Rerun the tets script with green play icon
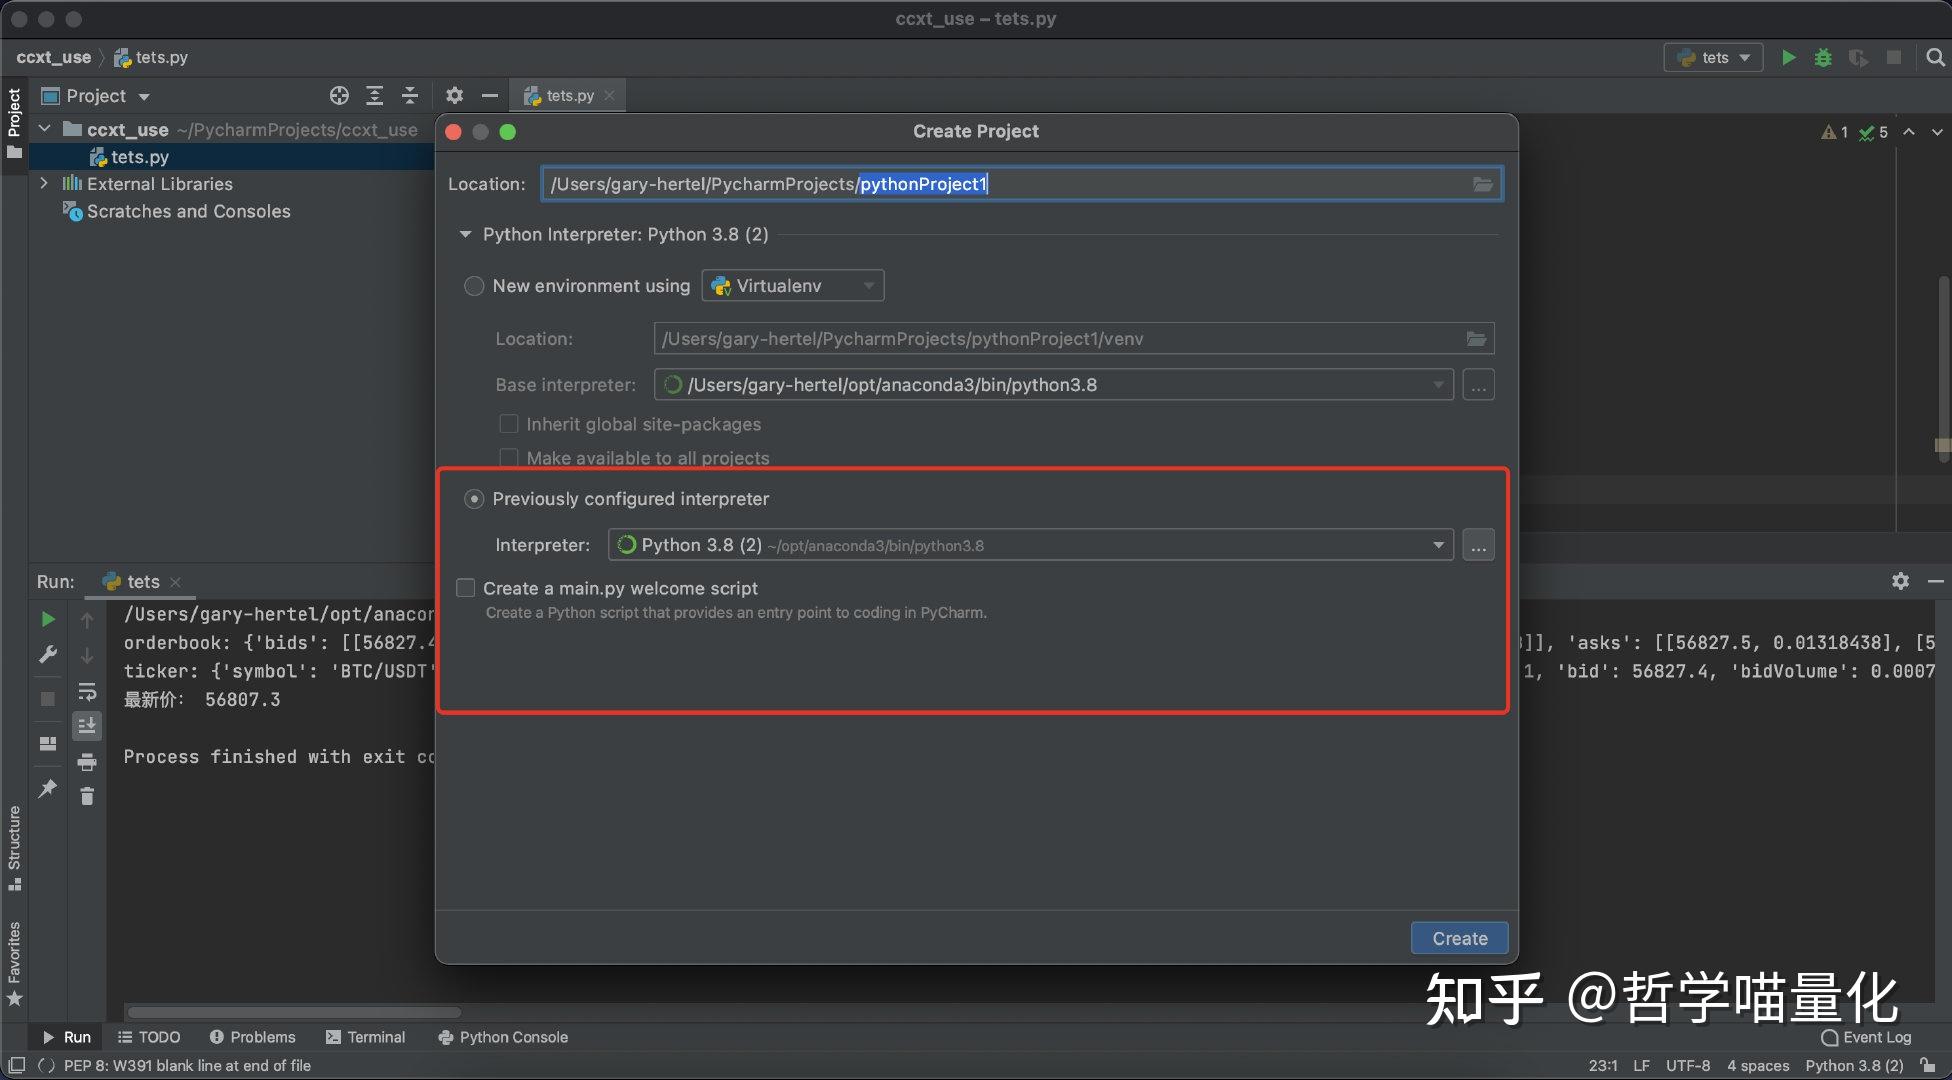Image resolution: width=1952 pixels, height=1080 pixels. coord(47,619)
